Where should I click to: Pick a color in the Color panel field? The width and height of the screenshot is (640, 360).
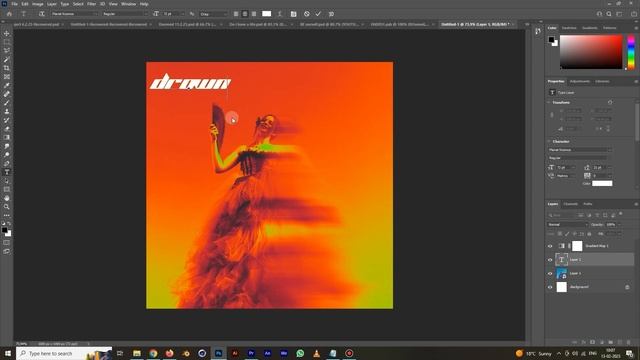pyautogui.click(x=591, y=52)
